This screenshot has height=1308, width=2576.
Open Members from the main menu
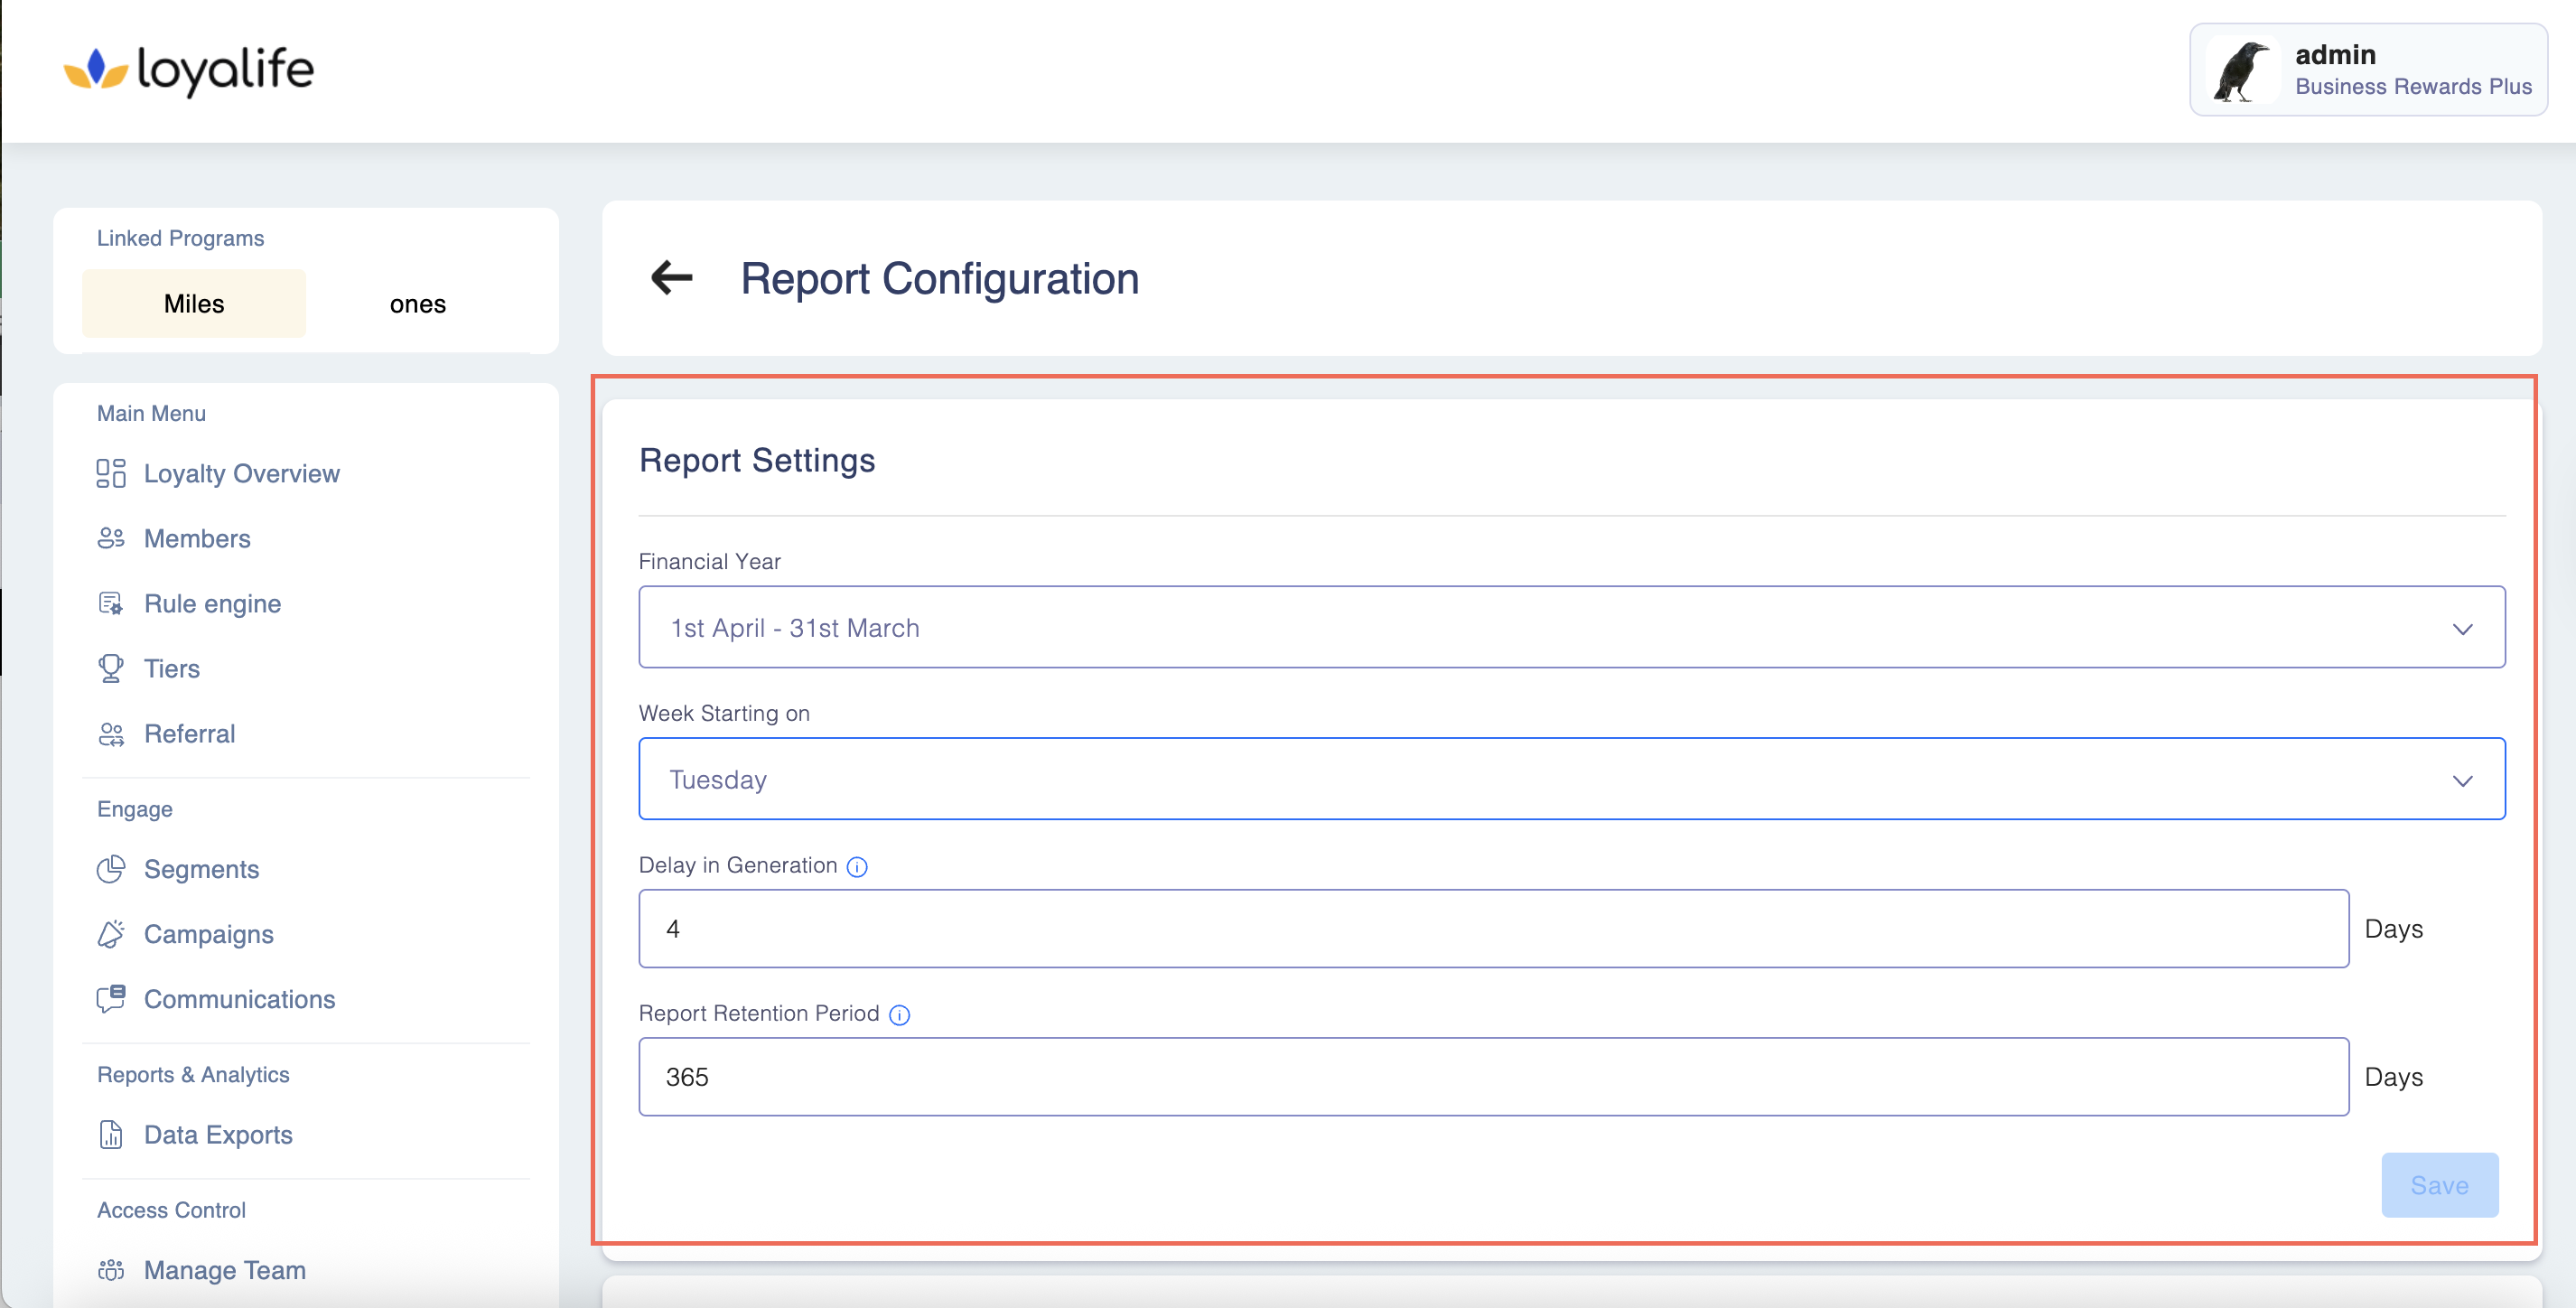coord(197,539)
